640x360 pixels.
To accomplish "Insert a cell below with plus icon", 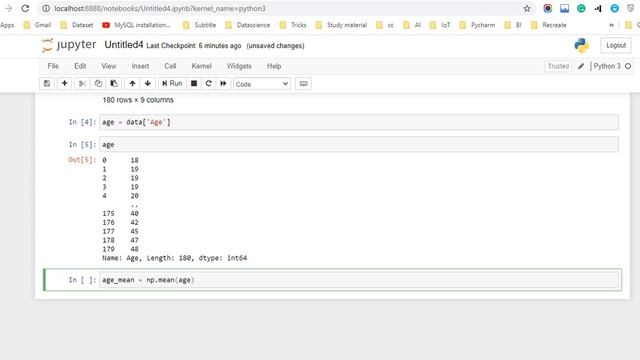I will click(64, 84).
